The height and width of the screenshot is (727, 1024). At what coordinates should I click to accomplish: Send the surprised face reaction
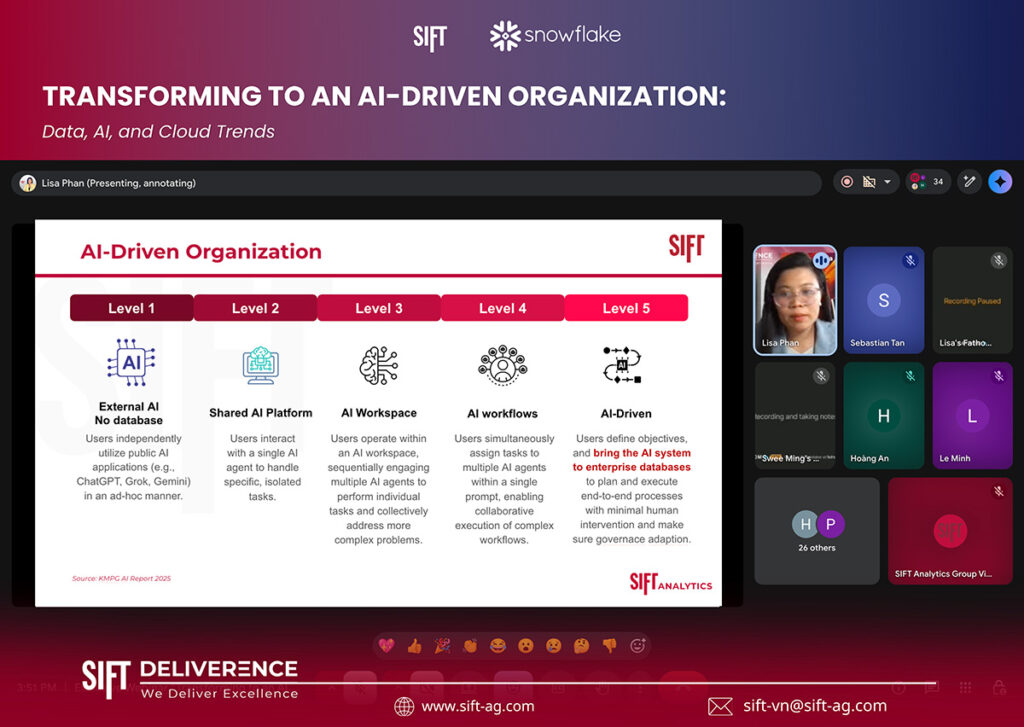526,646
